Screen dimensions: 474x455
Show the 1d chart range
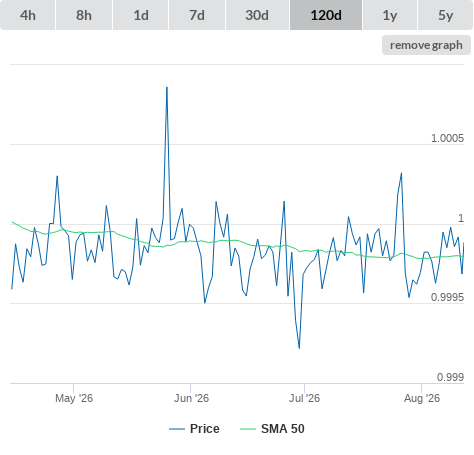141,15
